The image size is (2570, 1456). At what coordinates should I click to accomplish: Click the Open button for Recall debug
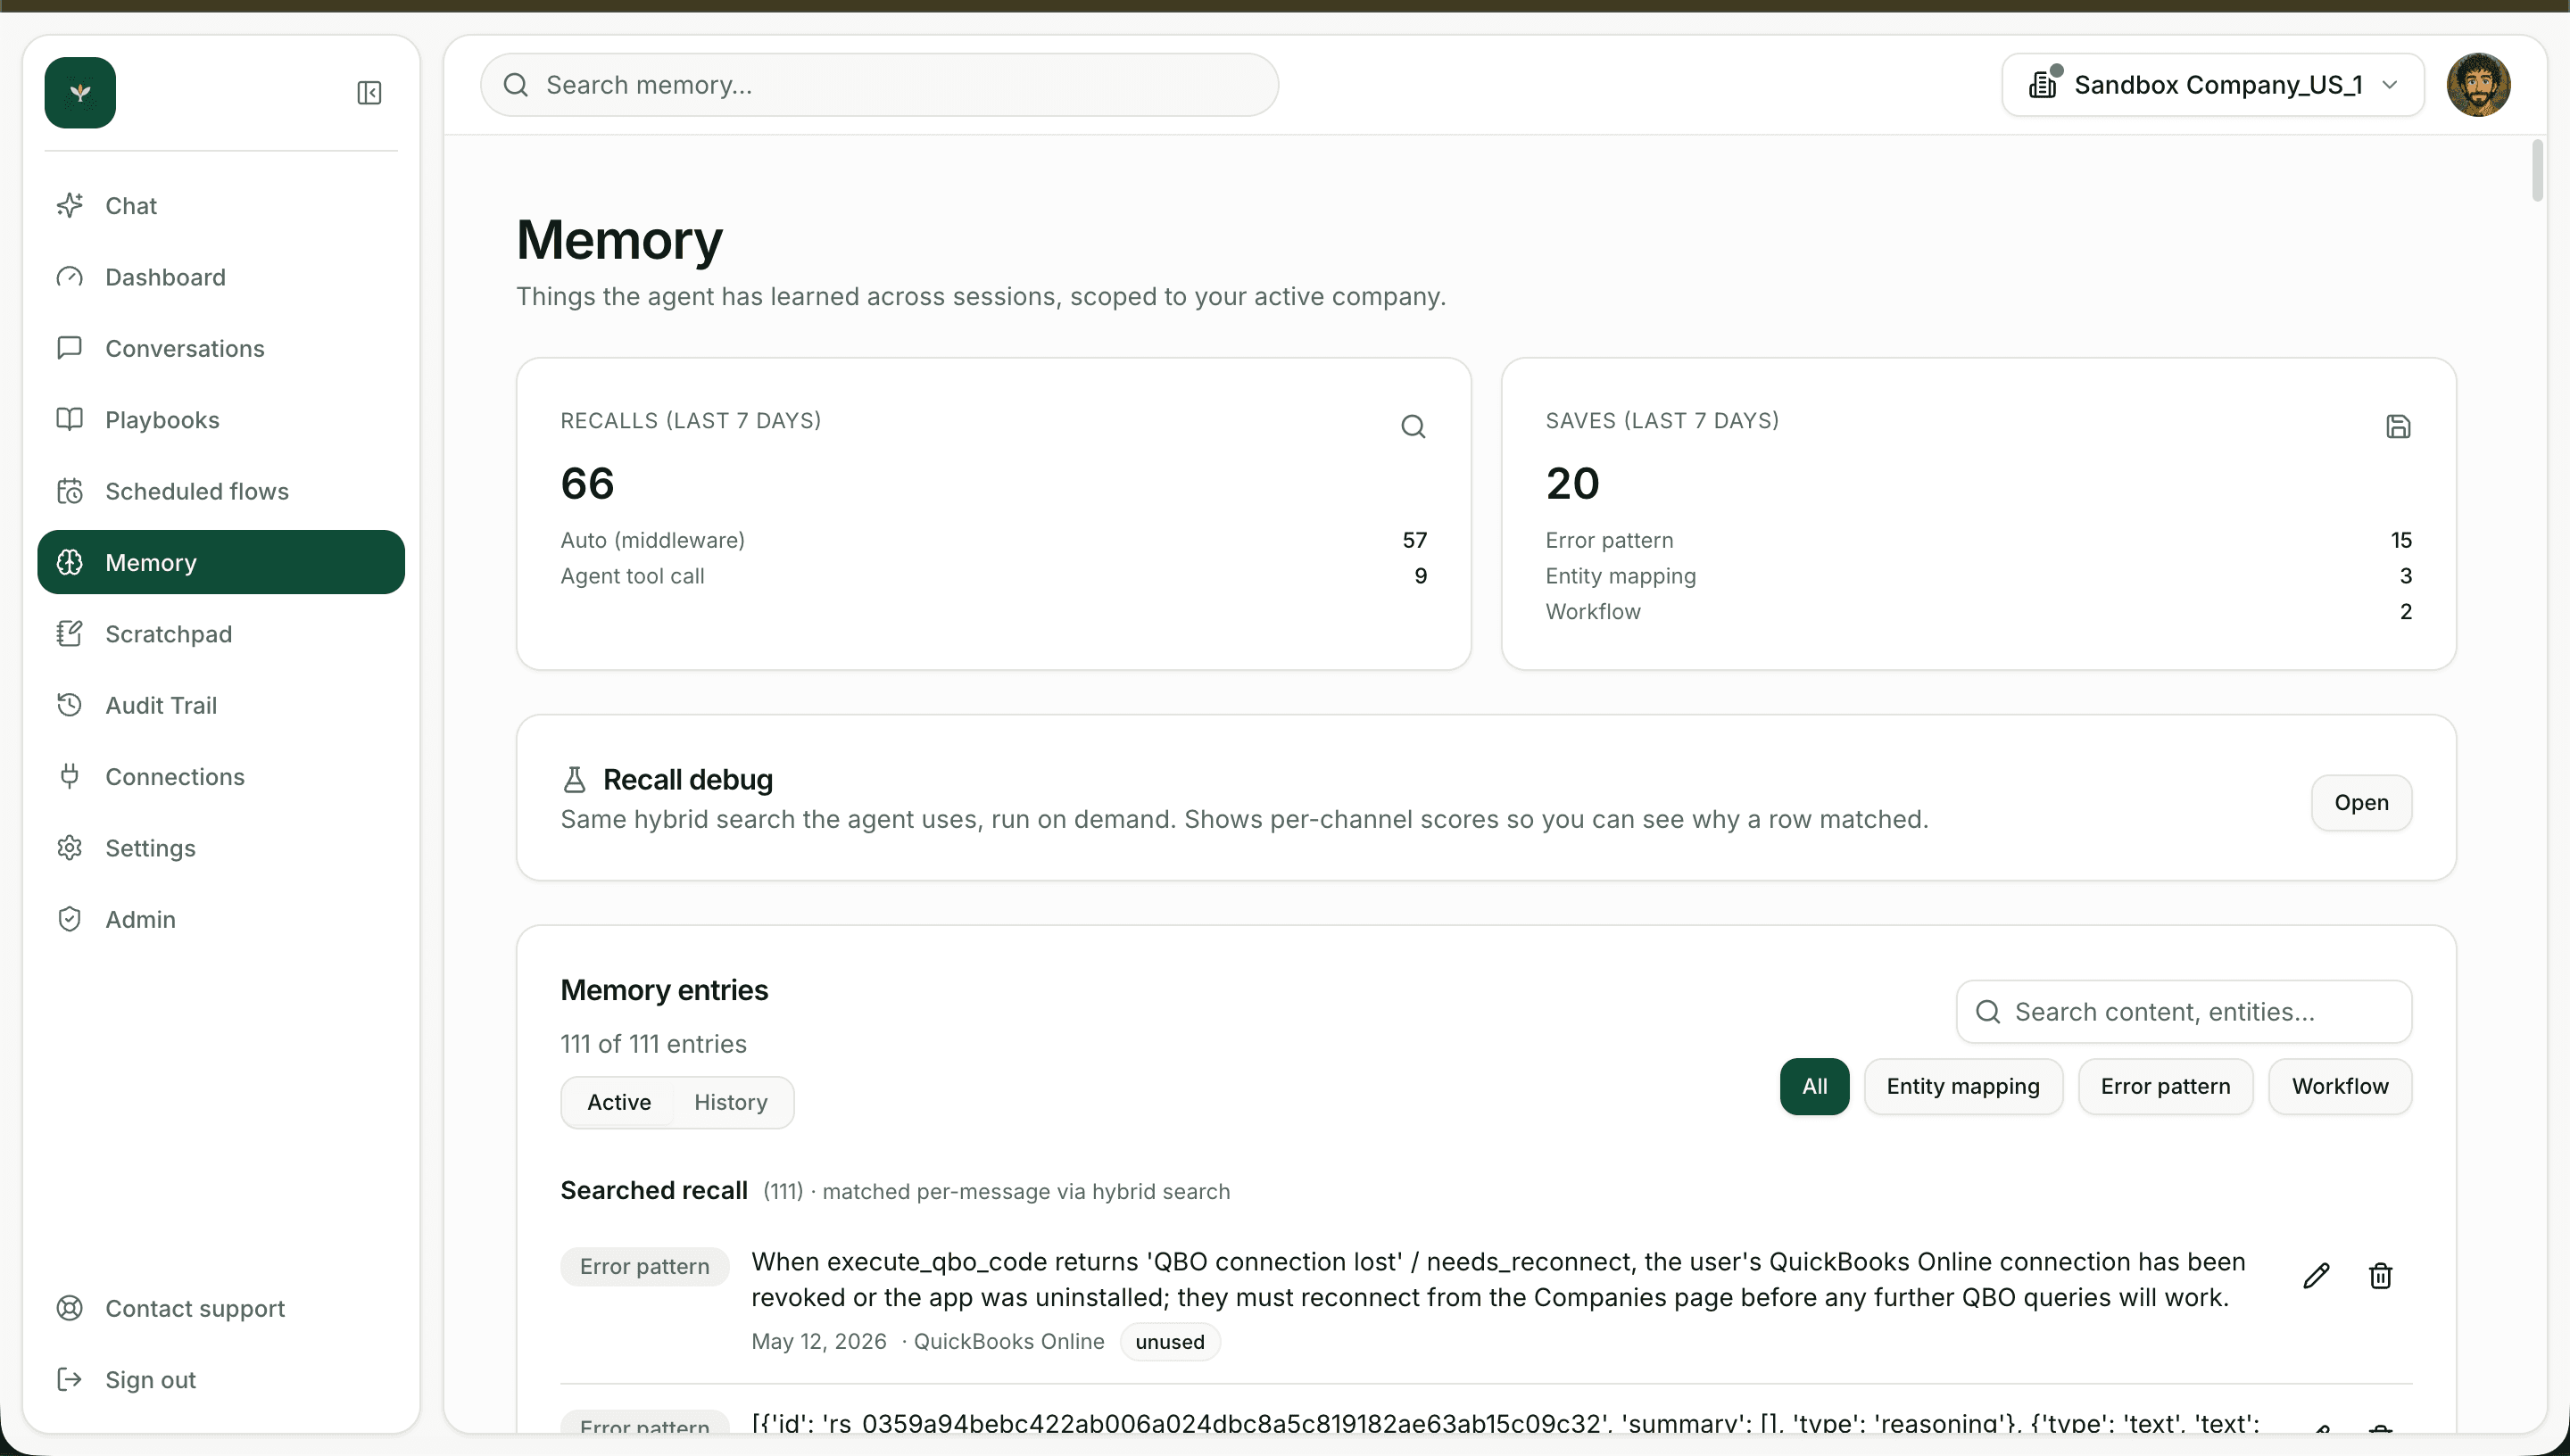coord(2361,802)
